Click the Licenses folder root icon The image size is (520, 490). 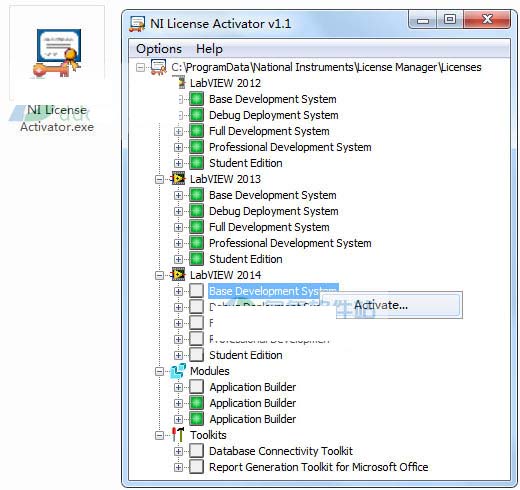pos(159,67)
